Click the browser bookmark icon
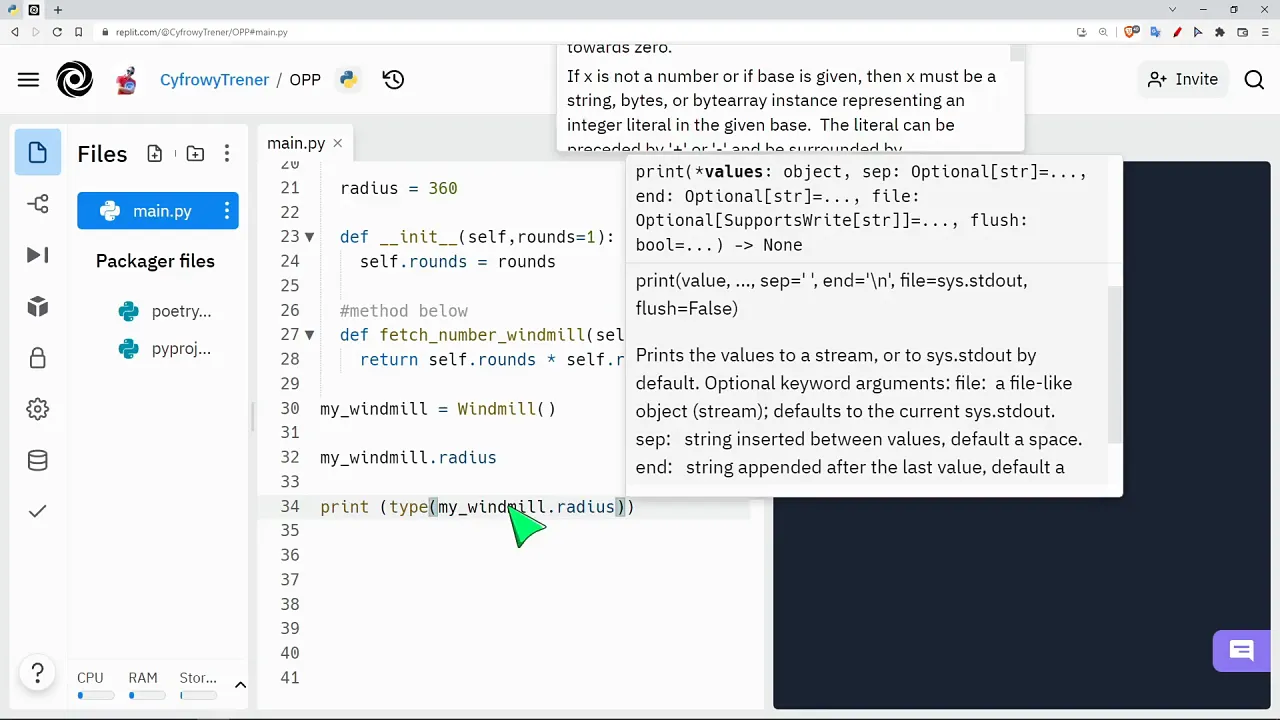This screenshot has width=1280, height=720. click(x=79, y=32)
